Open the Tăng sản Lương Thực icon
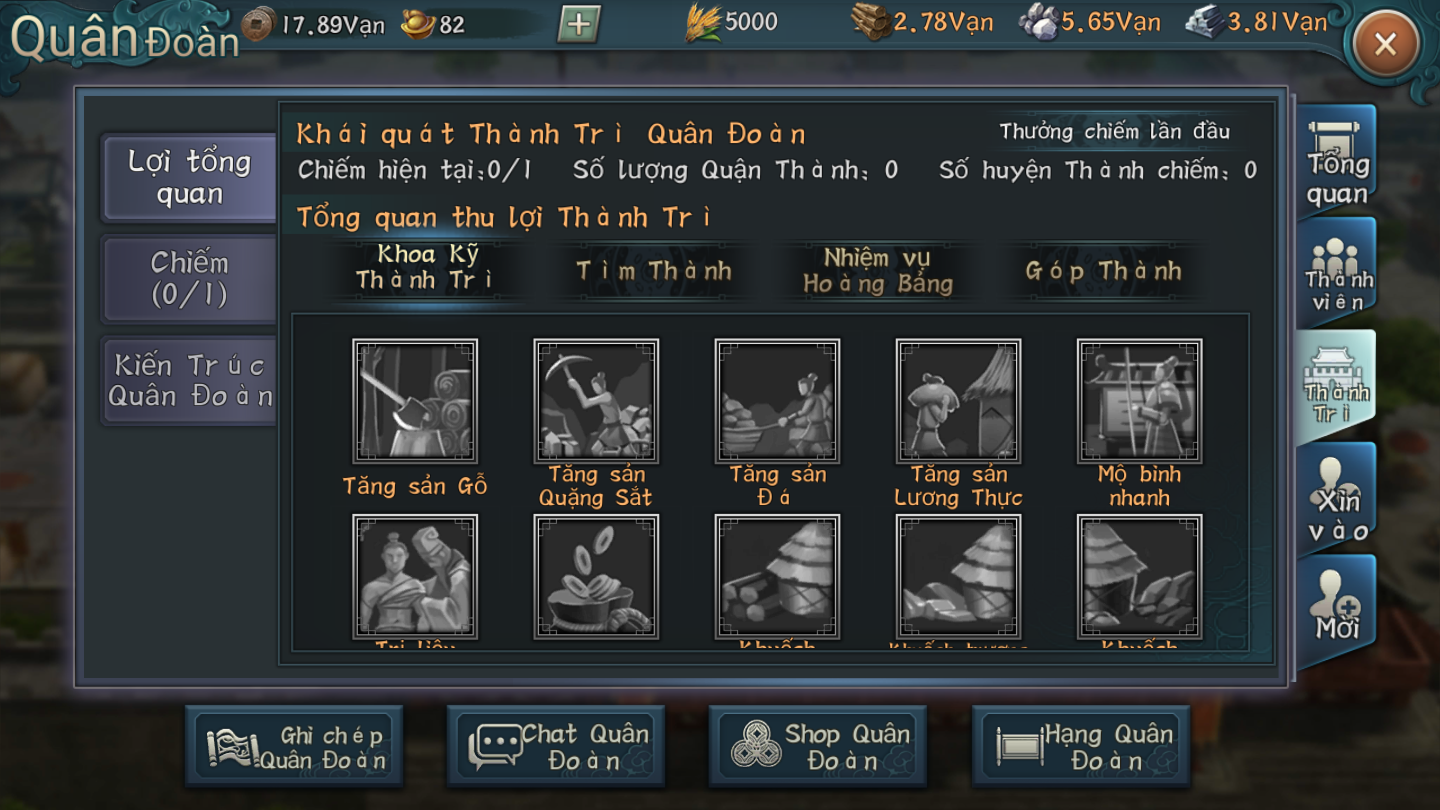The image size is (1440, 810). pos(958,401)
